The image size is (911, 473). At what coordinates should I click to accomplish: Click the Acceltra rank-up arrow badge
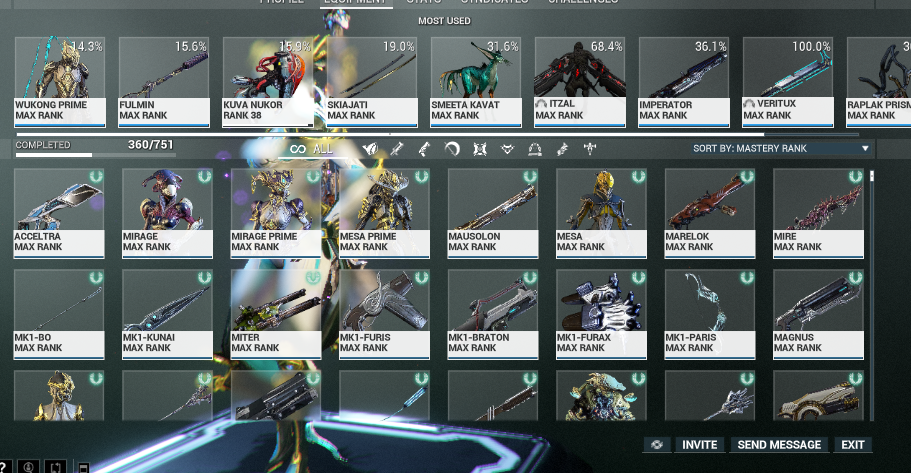click(x=96, y=177)
